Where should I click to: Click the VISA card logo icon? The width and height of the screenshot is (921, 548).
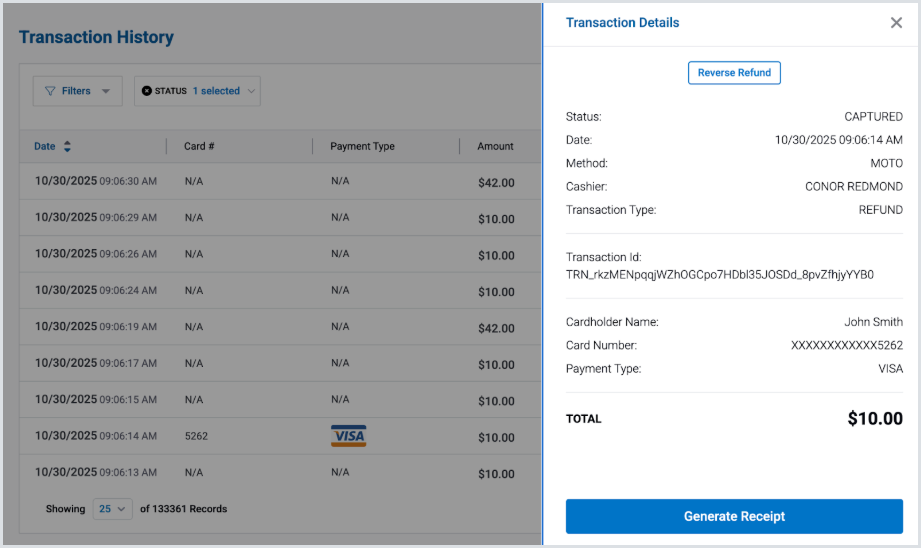pyautogui.click(x=348, y=436)
